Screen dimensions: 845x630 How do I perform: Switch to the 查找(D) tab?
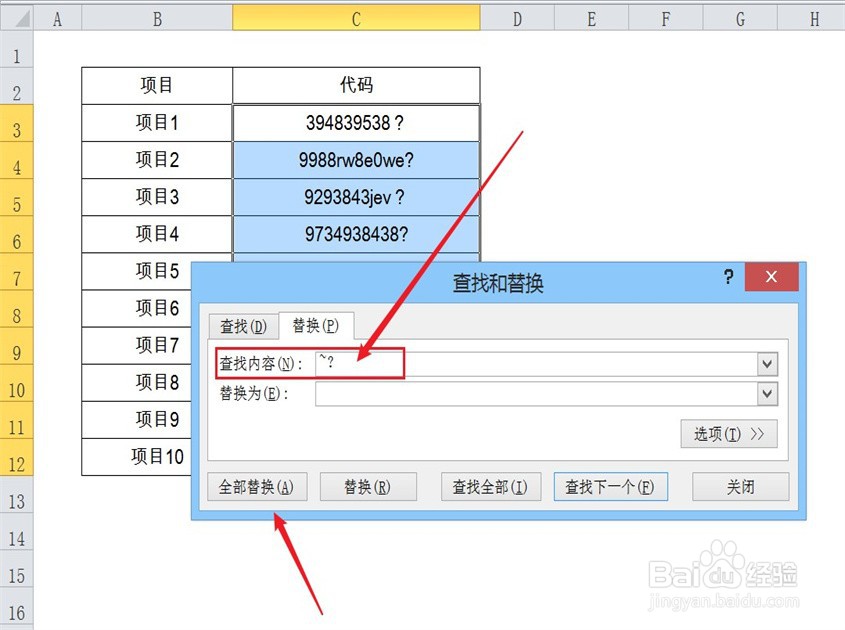click(241, 325)
